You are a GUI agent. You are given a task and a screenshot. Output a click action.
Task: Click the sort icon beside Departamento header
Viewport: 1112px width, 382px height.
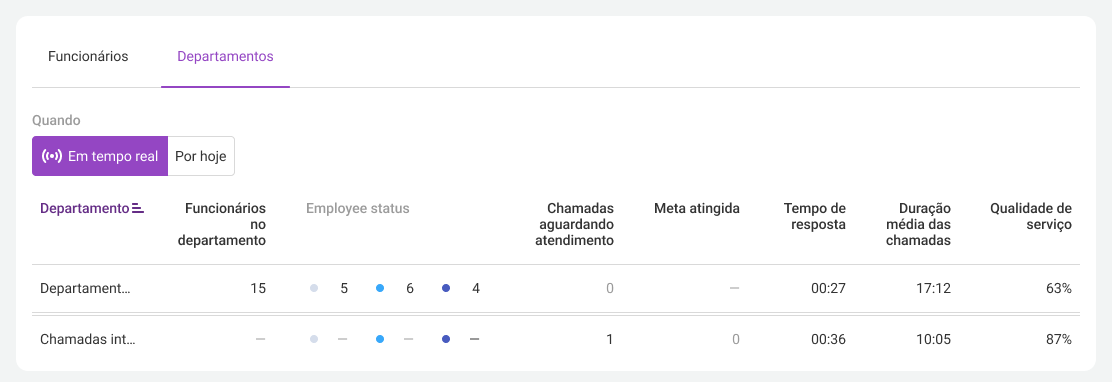point(138,208)
